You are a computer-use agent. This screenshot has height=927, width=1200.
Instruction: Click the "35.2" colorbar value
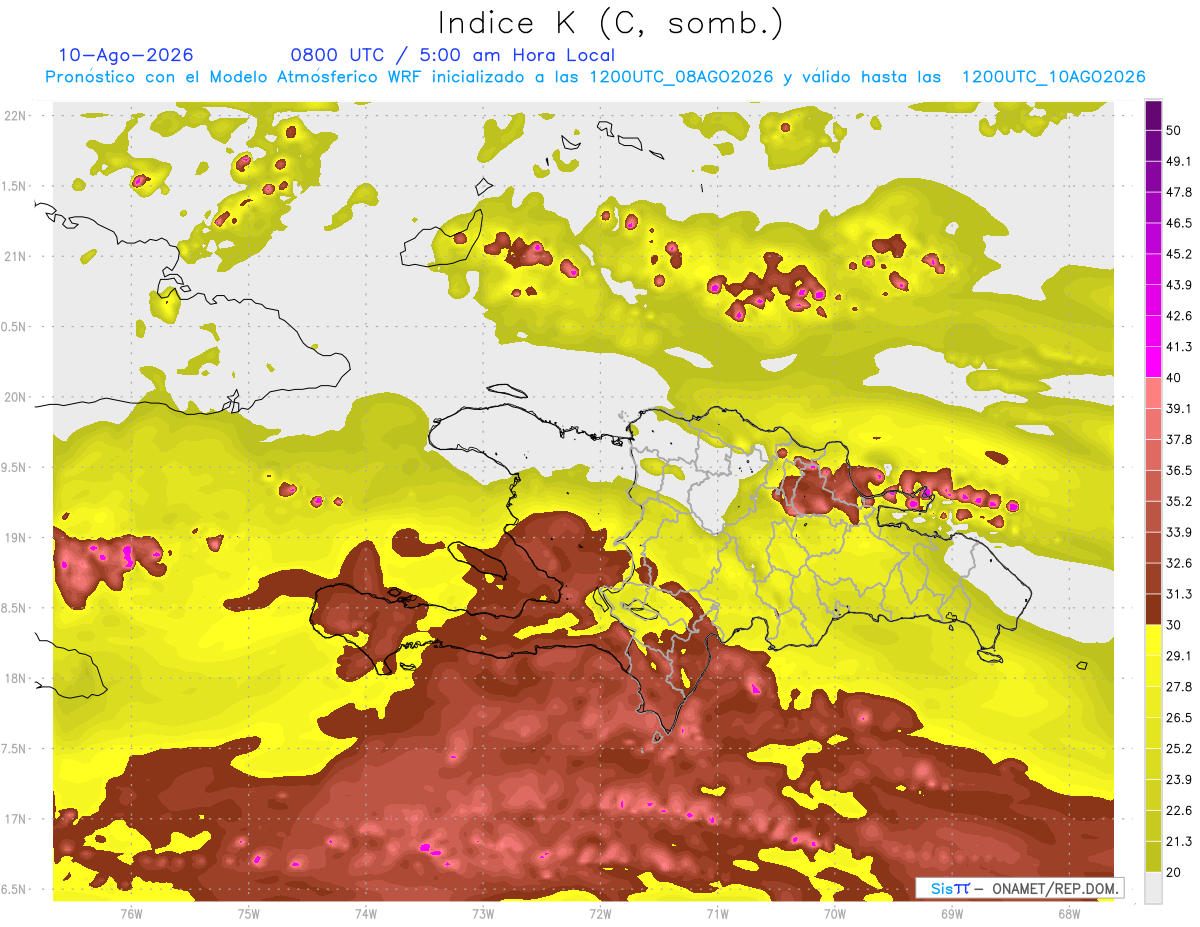(1179, 501)
